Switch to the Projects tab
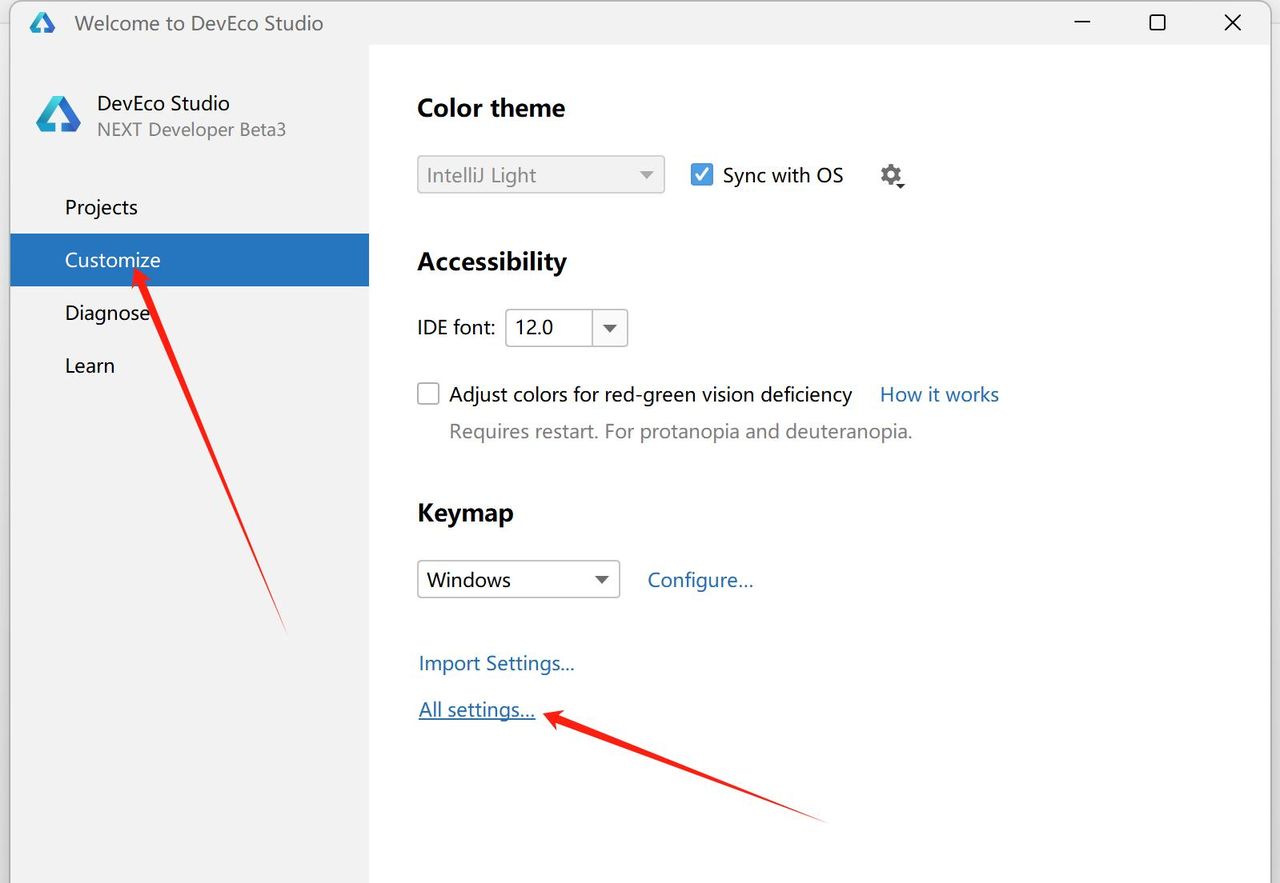 pyautogui.click(x=101, y=207)
